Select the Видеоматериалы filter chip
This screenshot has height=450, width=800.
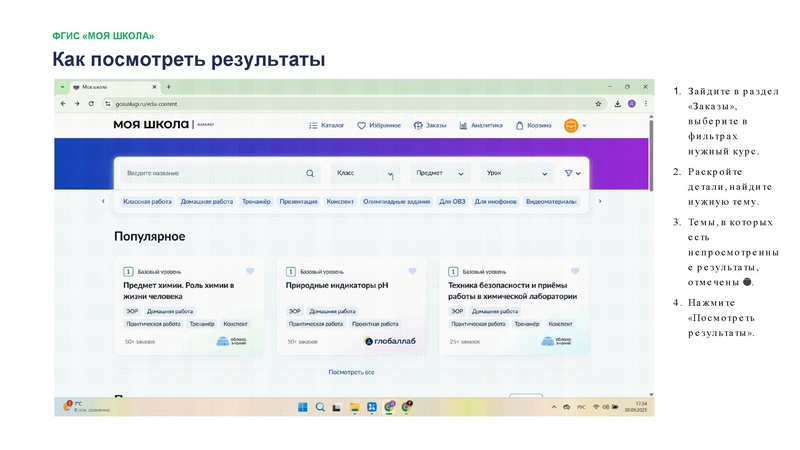(x=551, y=202)
